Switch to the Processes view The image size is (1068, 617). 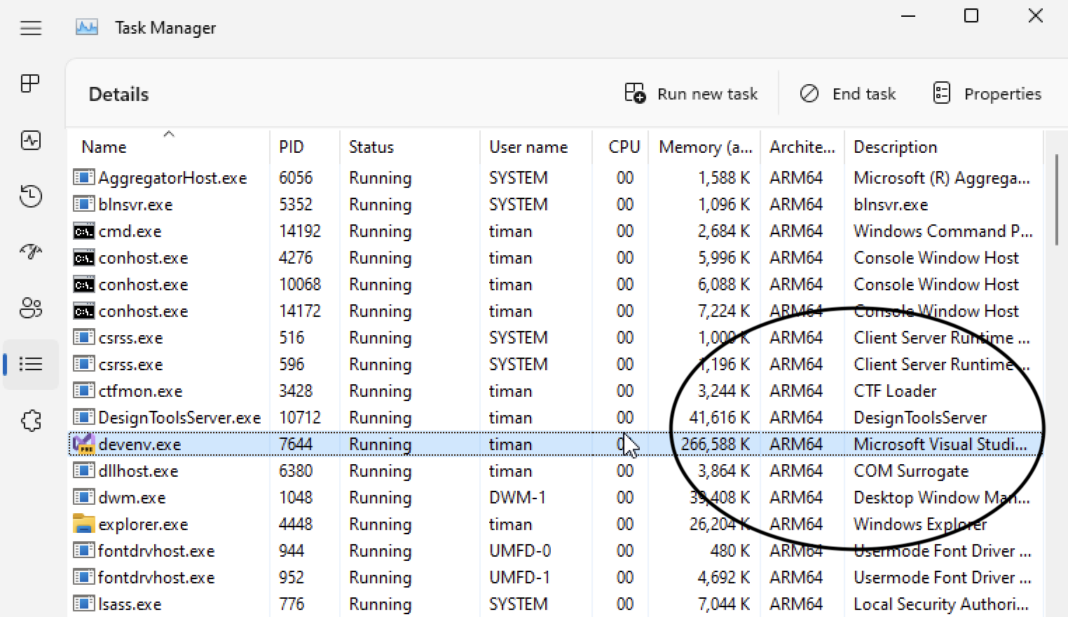point(30,84)
